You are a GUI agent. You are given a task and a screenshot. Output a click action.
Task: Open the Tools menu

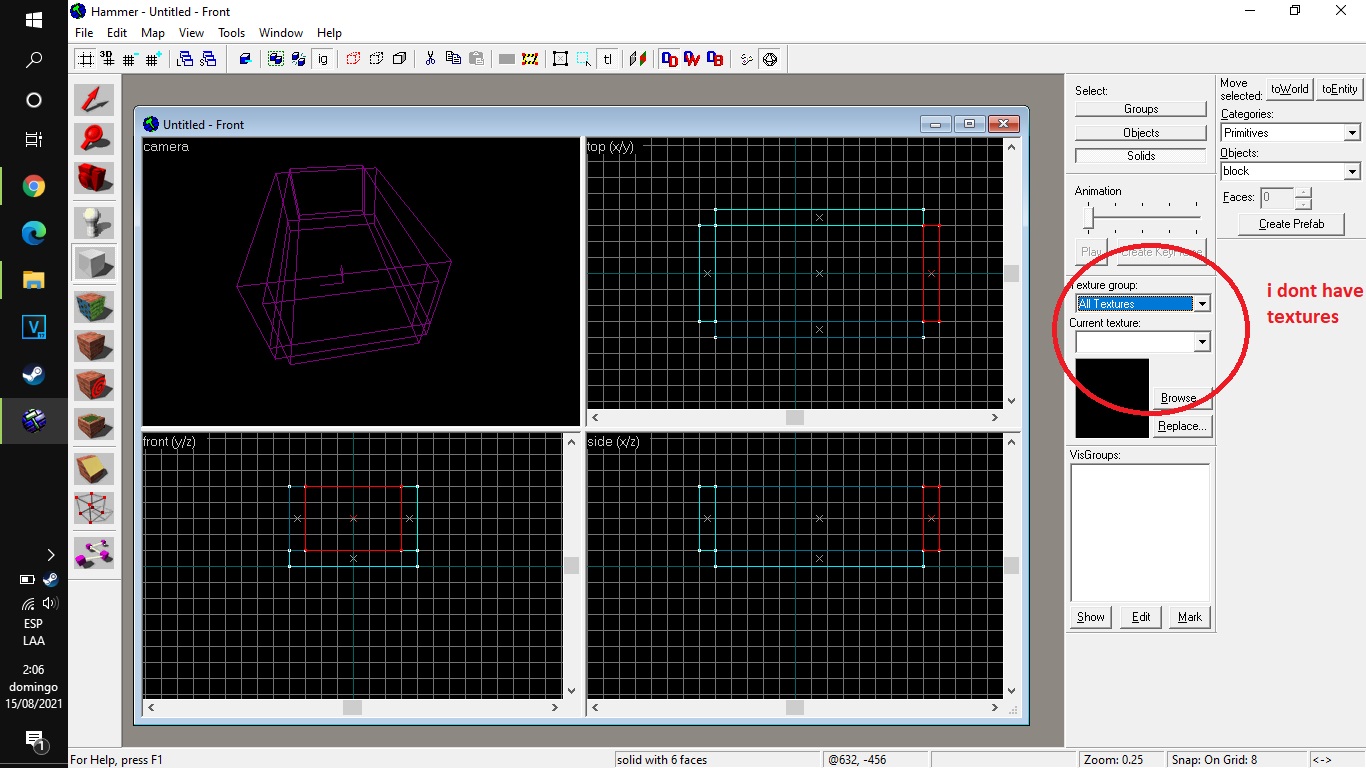[231, 32]
